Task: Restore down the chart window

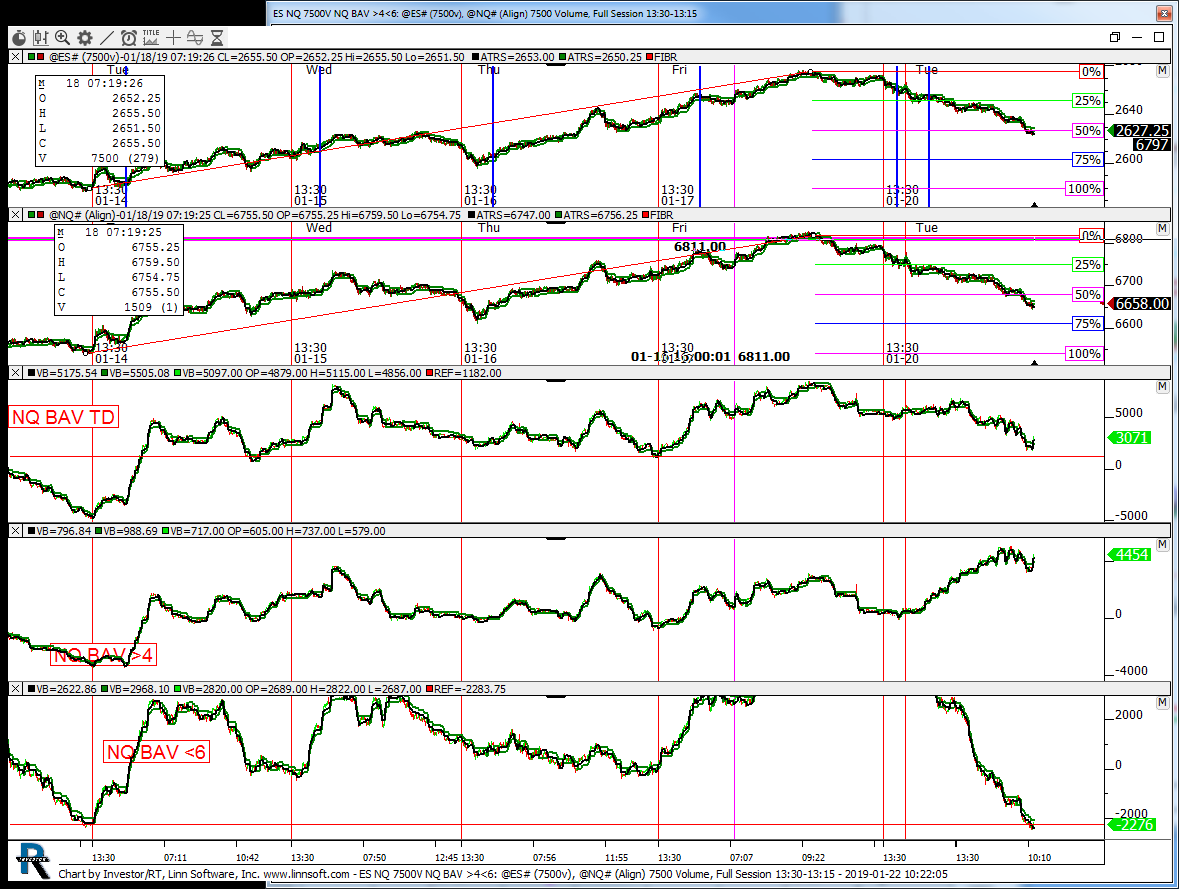Action: point(1115,37)
